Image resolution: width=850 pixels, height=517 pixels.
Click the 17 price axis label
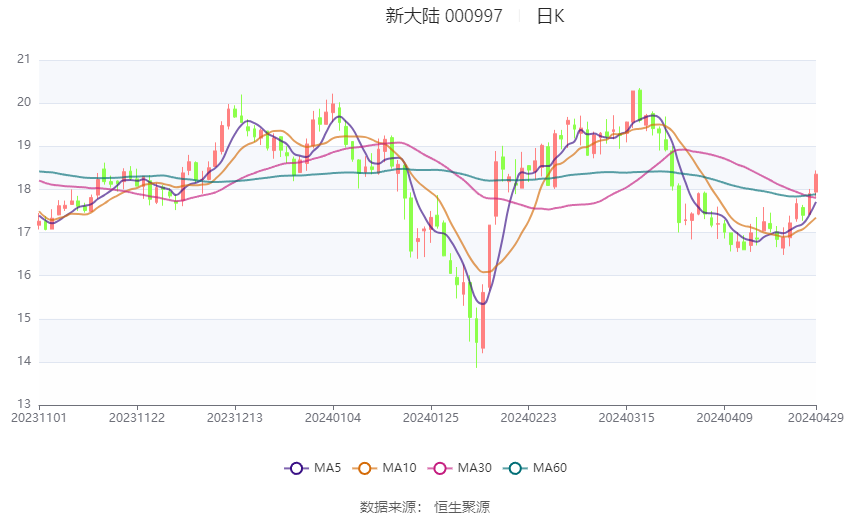pyautogui.click(x=24, y=232)
